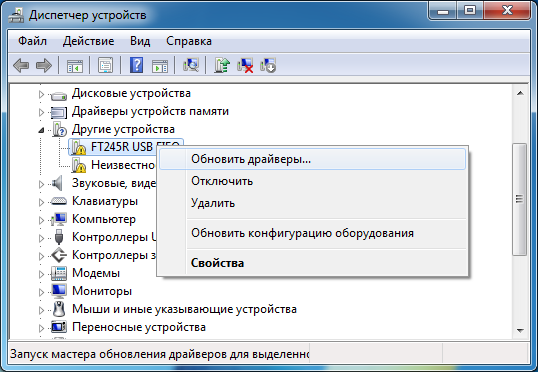Select the Клавиатуры label
Screen dimensions: 538x372
pyautogui.click(x=105, y=201)
